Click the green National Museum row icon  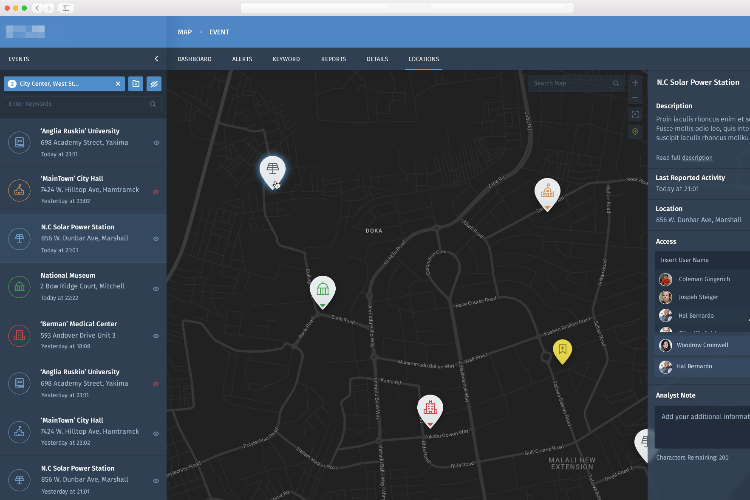20,287
